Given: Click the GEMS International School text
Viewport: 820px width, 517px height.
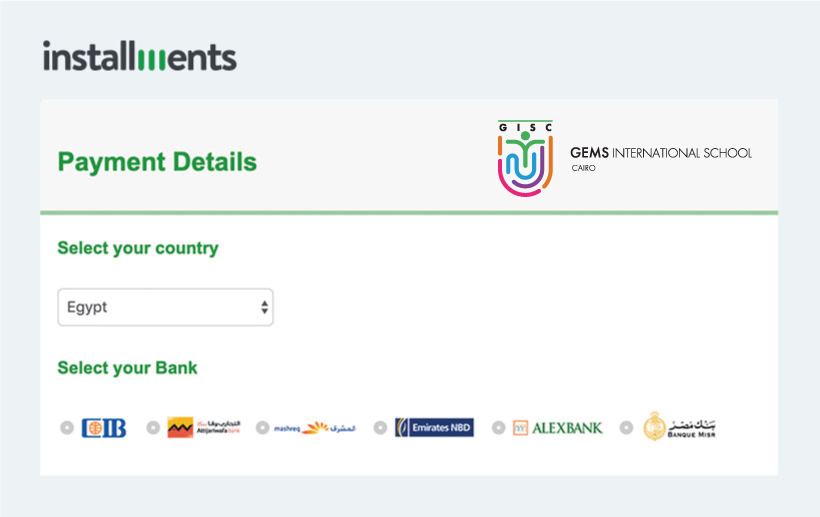Looking at the screenshot, I should (x=660, y=153).
